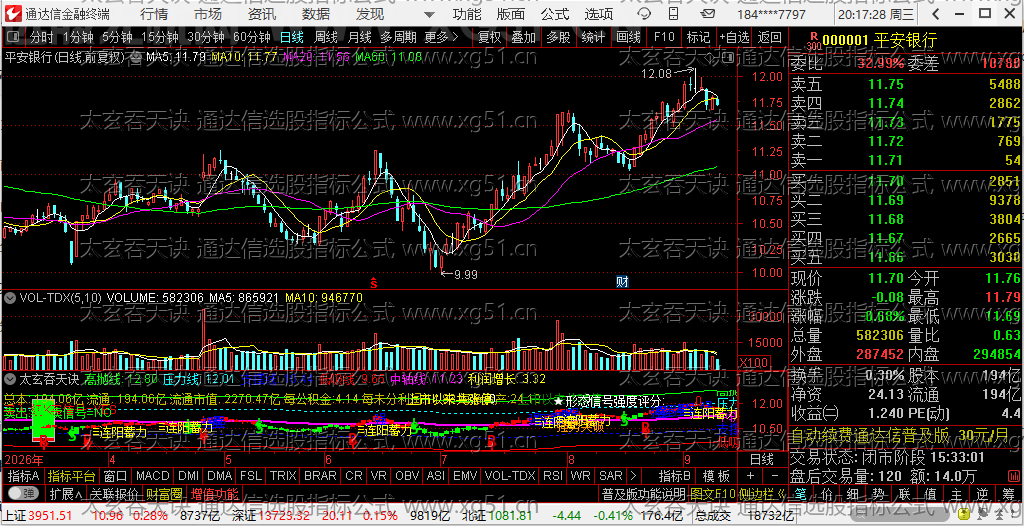Open the 选项 menu

[599, 14]
